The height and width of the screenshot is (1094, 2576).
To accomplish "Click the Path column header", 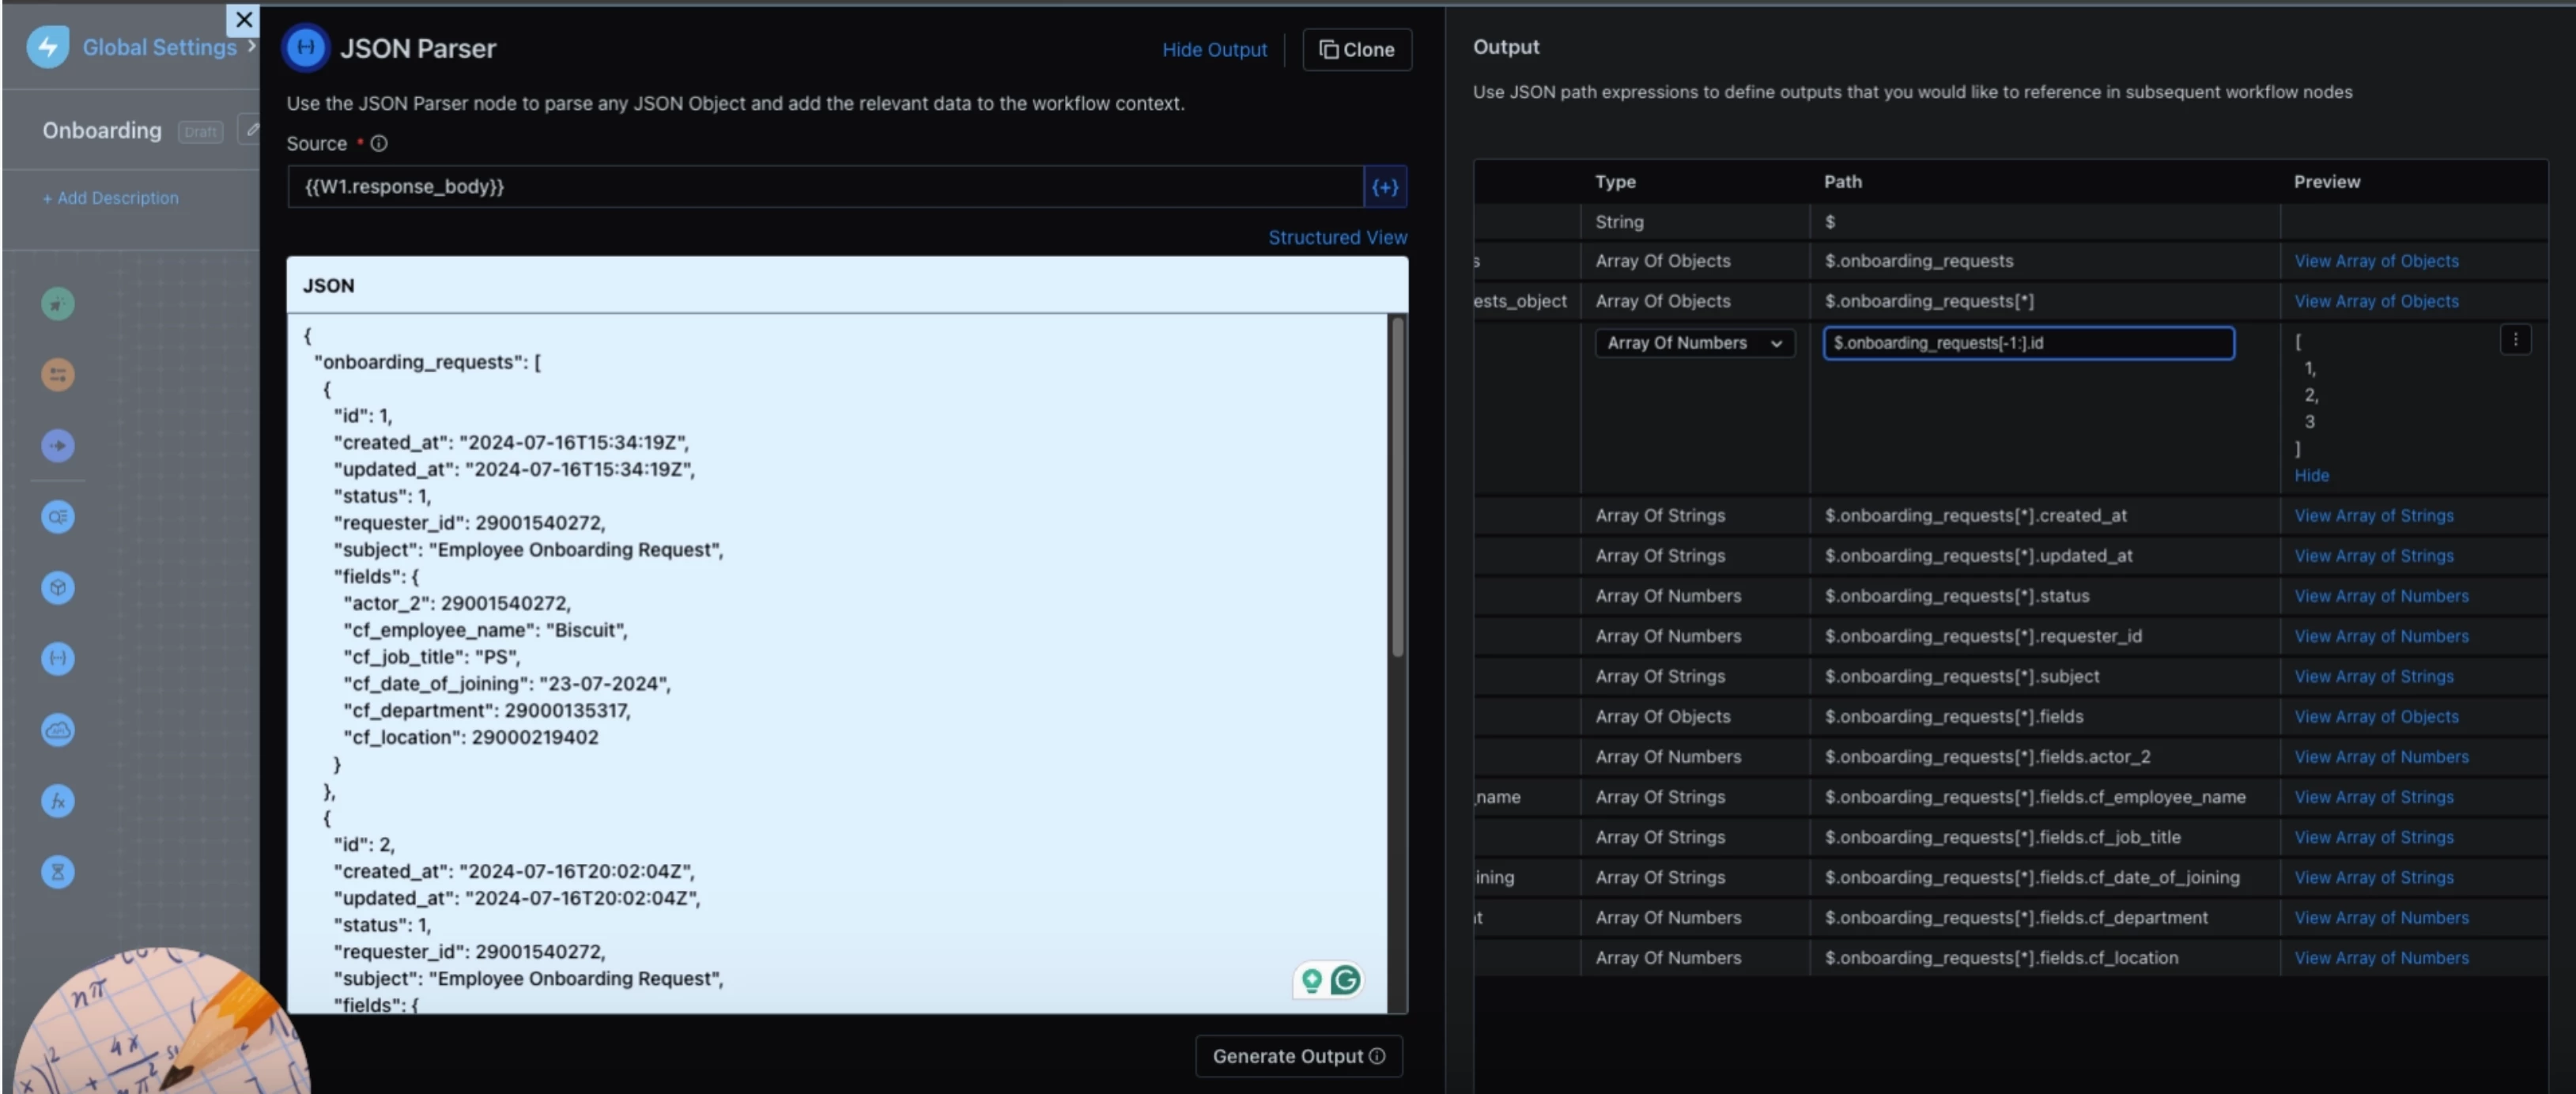I will (x=1842, y=182).
